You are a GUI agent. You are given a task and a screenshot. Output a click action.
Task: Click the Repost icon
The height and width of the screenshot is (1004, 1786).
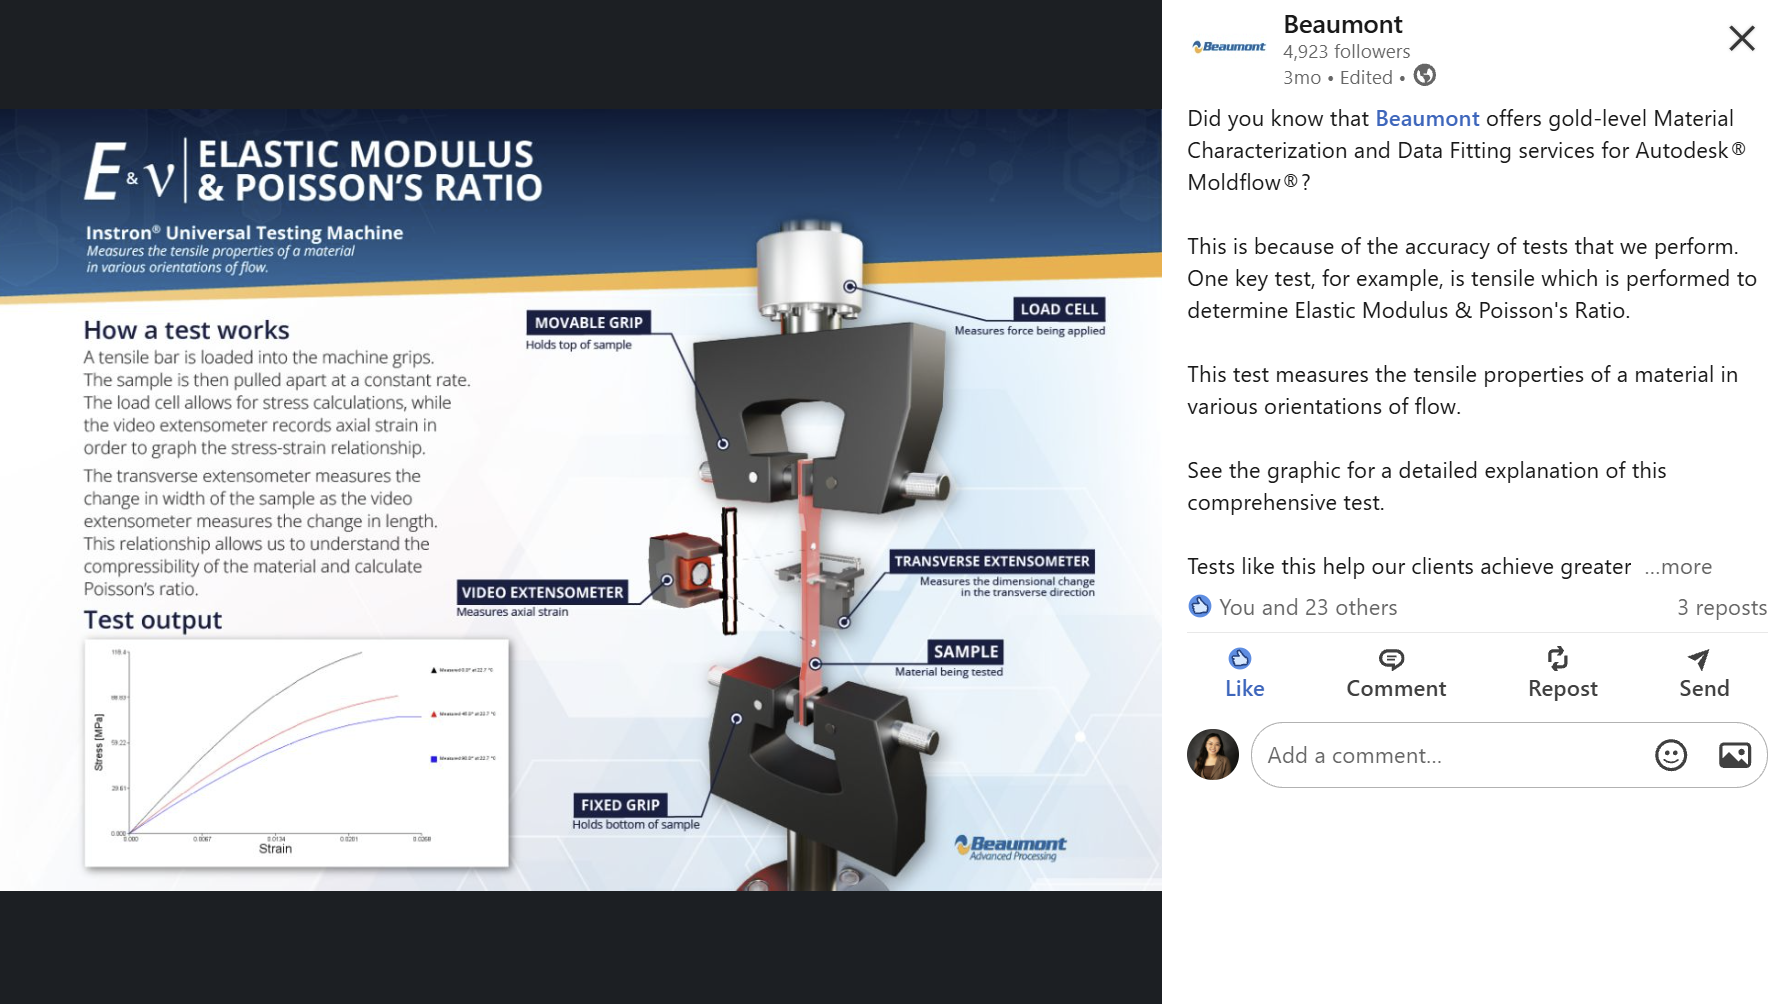[1558, 659]
